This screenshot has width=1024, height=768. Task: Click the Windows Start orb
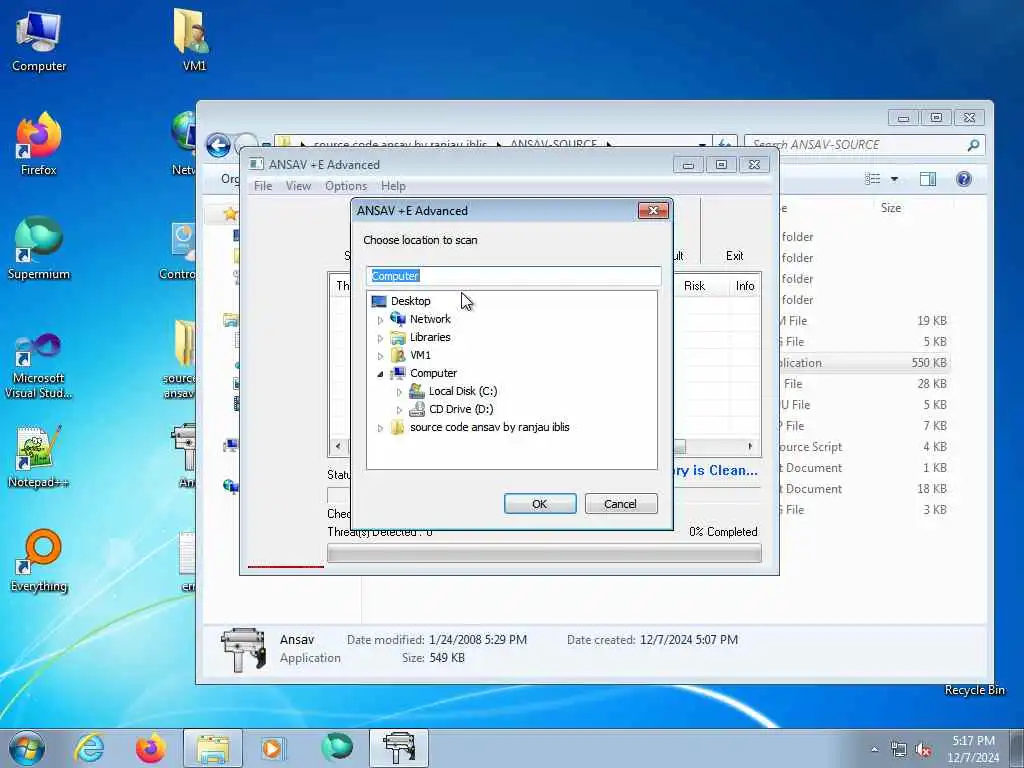point(27,748)
